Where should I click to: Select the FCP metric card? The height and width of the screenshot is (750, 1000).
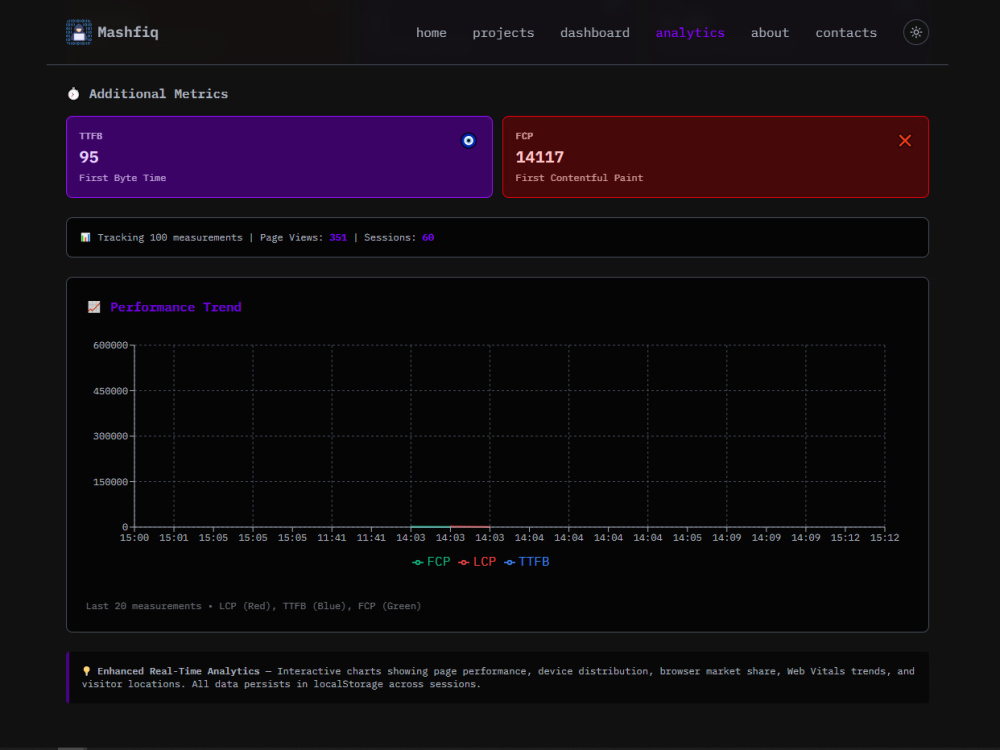(x=716, y=157)
